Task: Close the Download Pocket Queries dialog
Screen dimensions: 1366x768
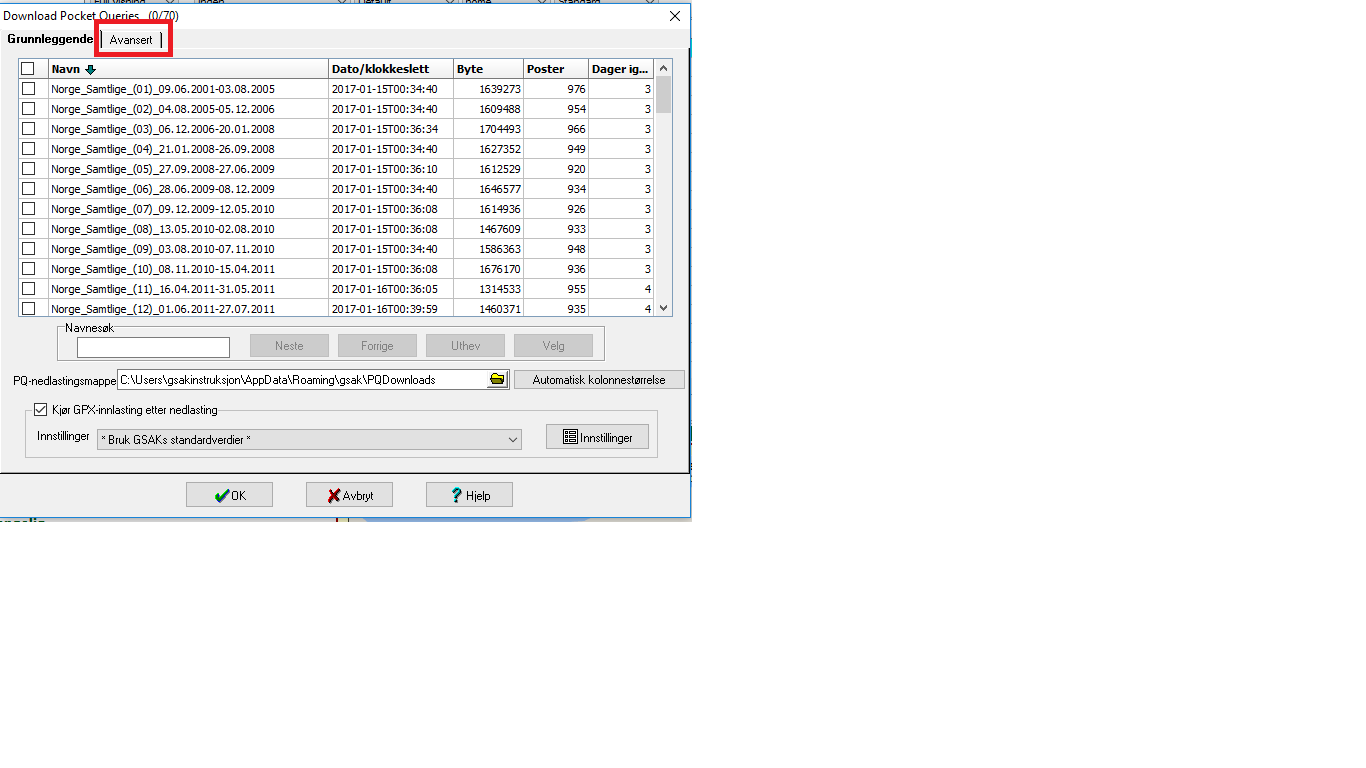Action: tap(675, 16)
